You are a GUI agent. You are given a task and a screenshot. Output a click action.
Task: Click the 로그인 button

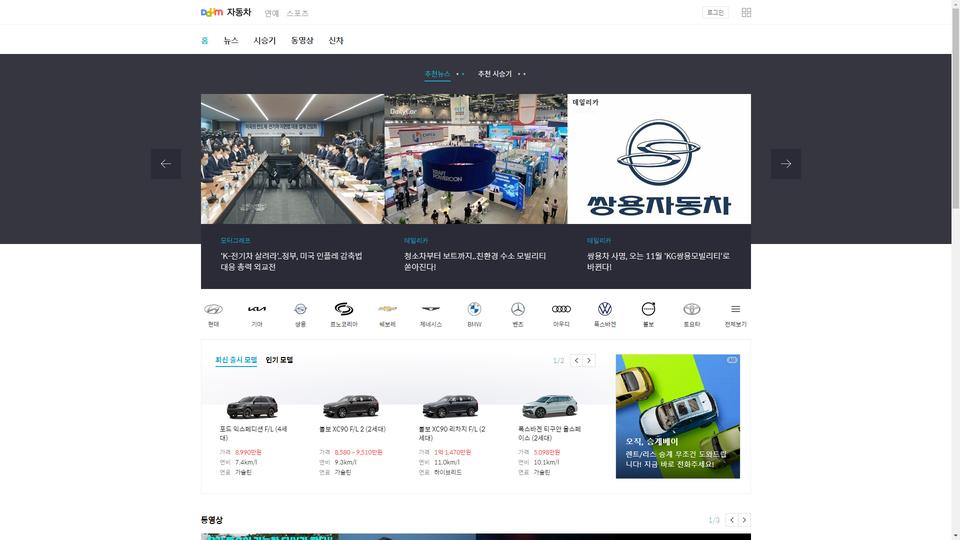point(715,12)
